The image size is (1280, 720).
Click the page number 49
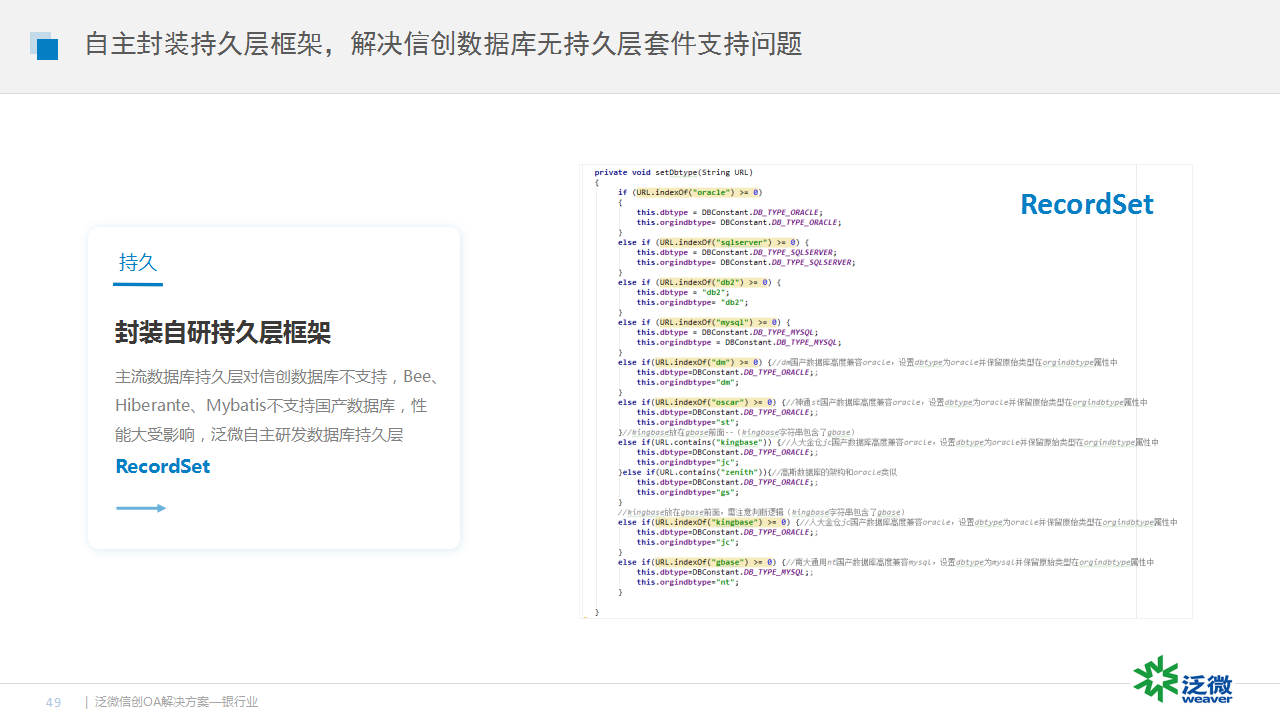click(x=53, y=703)
